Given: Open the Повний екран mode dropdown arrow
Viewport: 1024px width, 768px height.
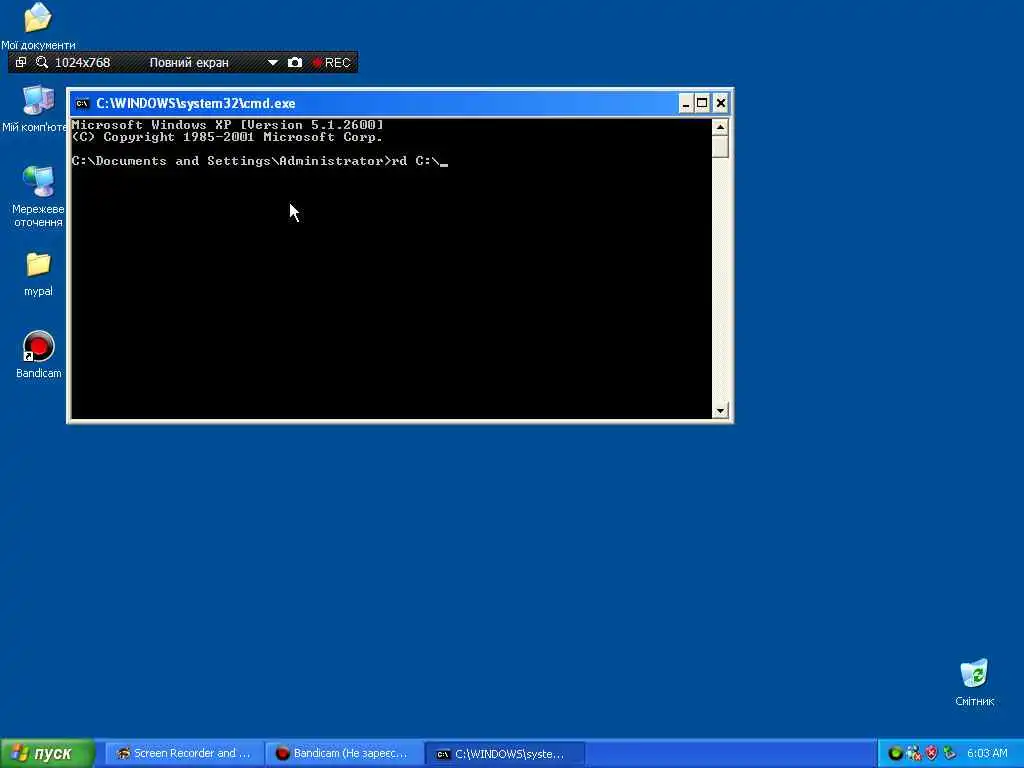Looking at the screenshot, I should point(272,63).
